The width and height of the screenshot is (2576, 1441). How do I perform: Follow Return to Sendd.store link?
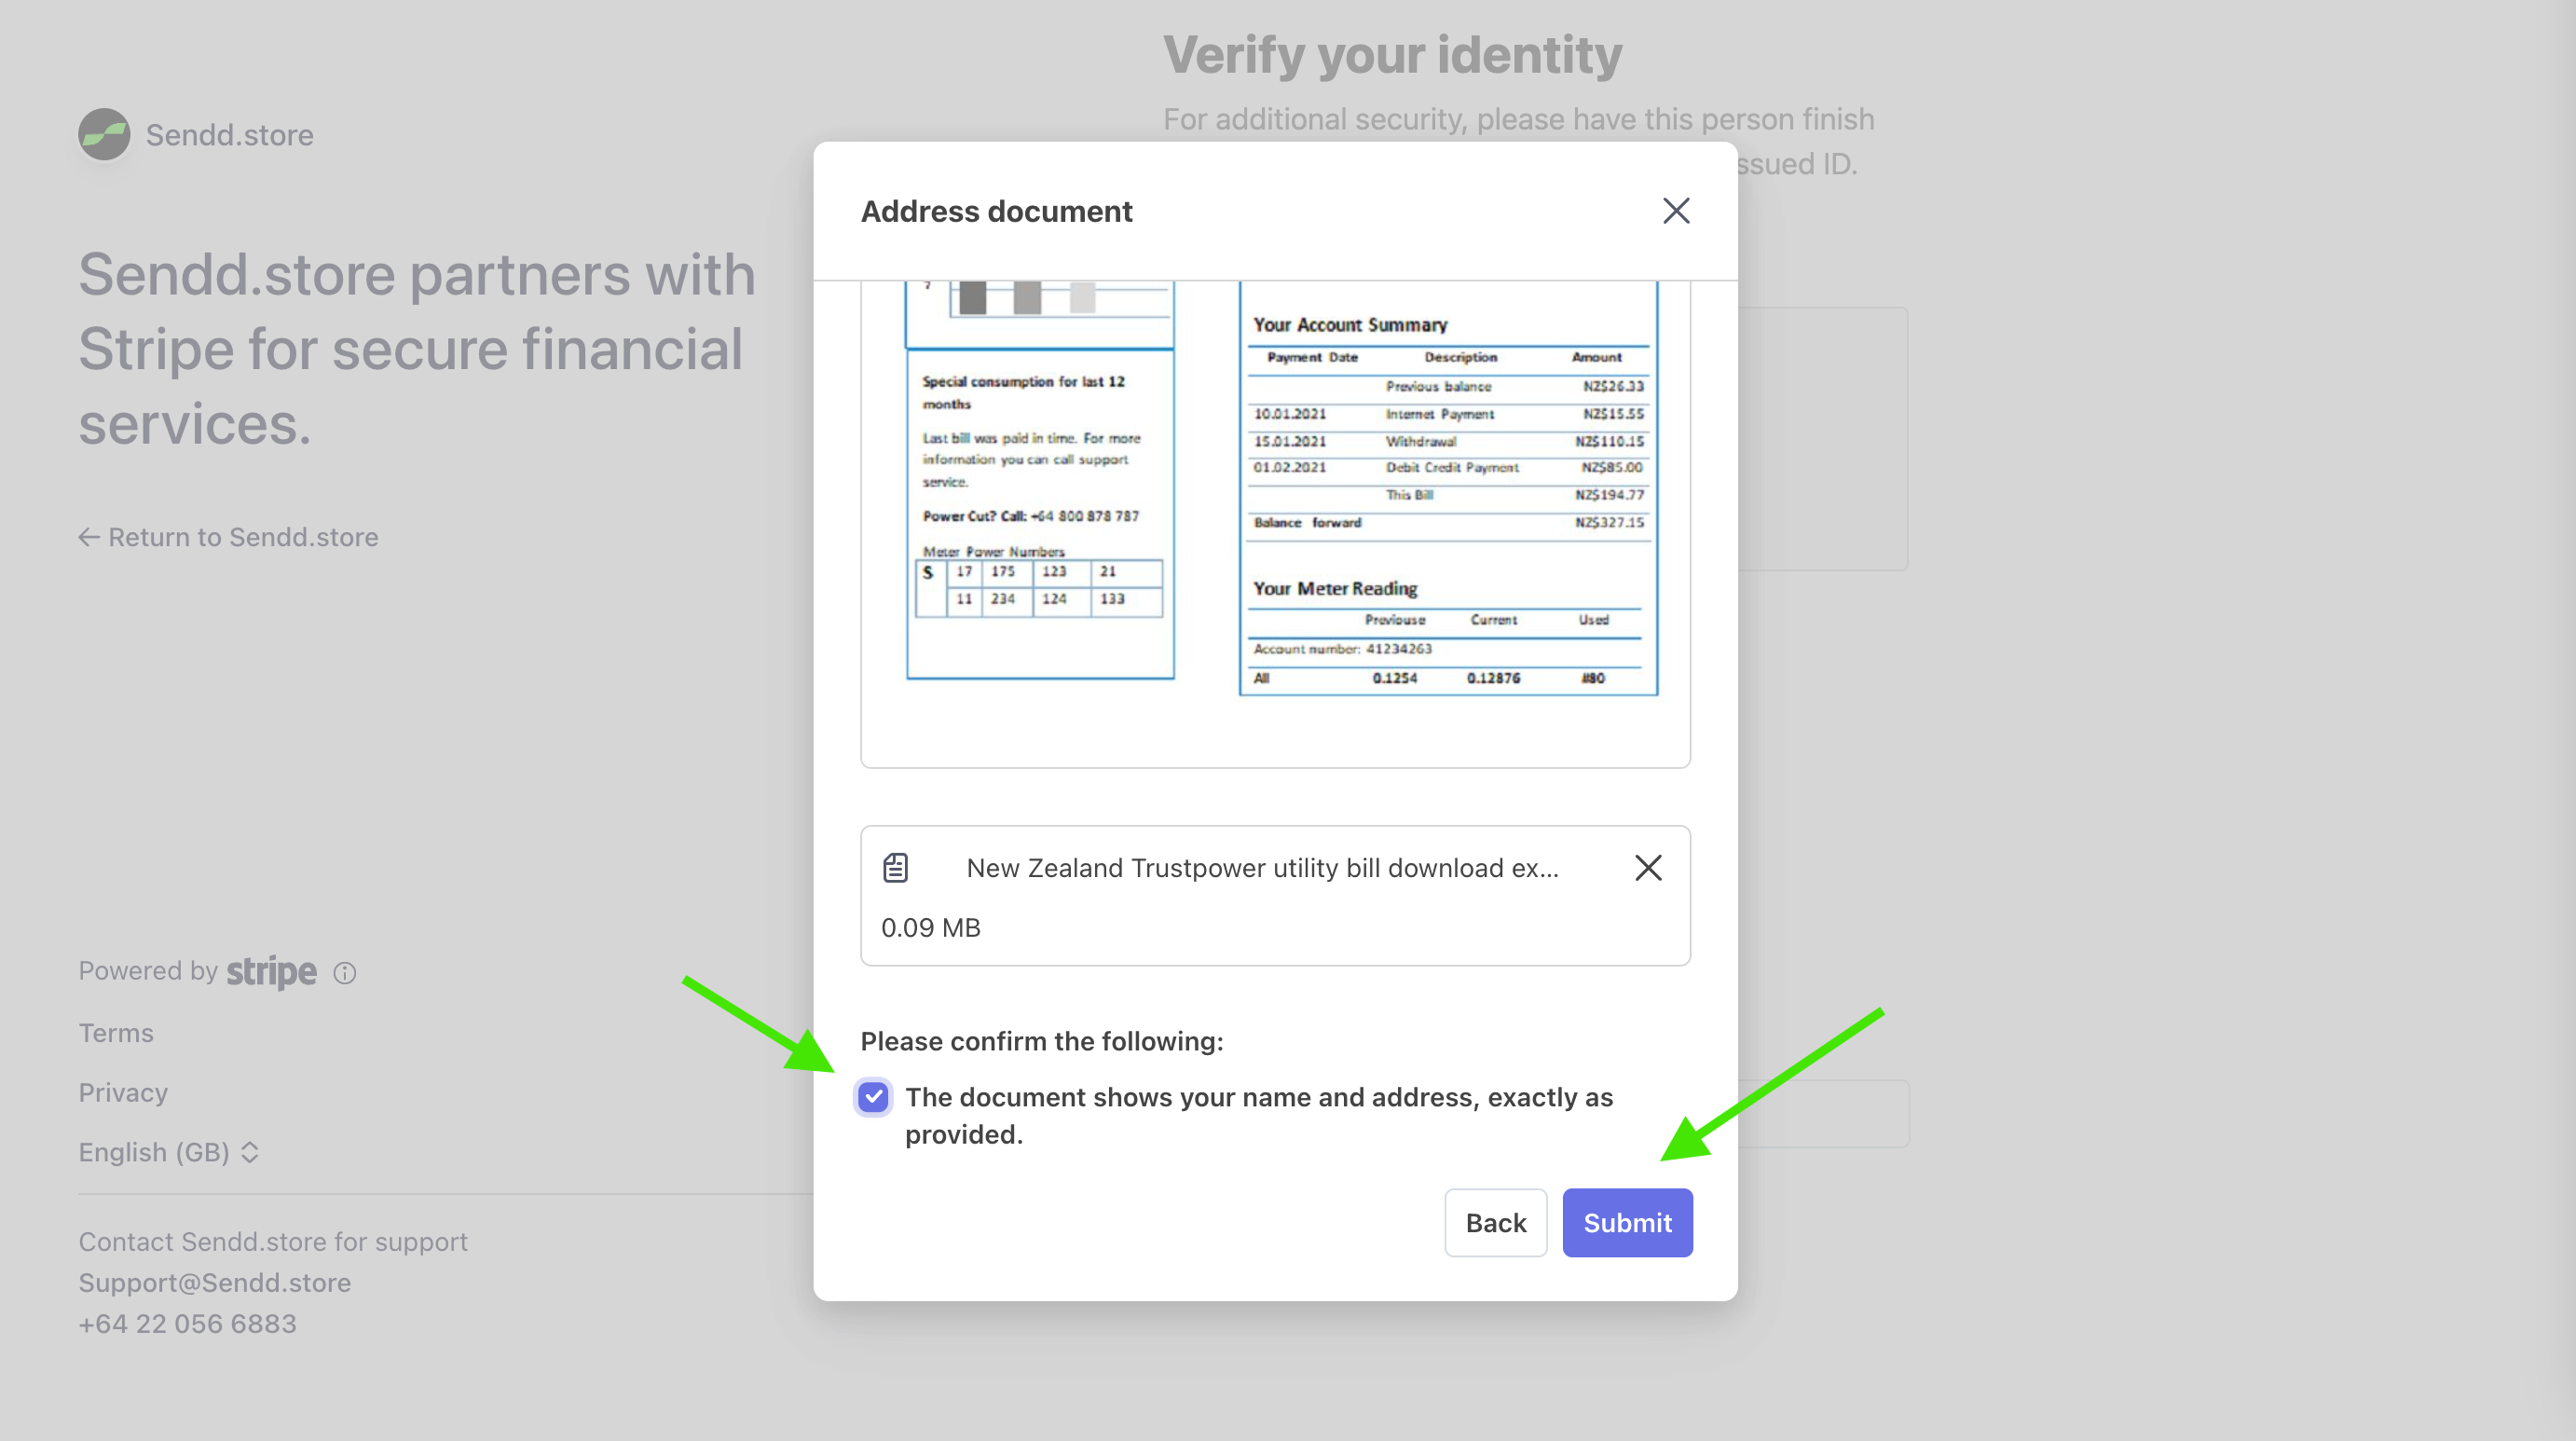coord(243,537)
